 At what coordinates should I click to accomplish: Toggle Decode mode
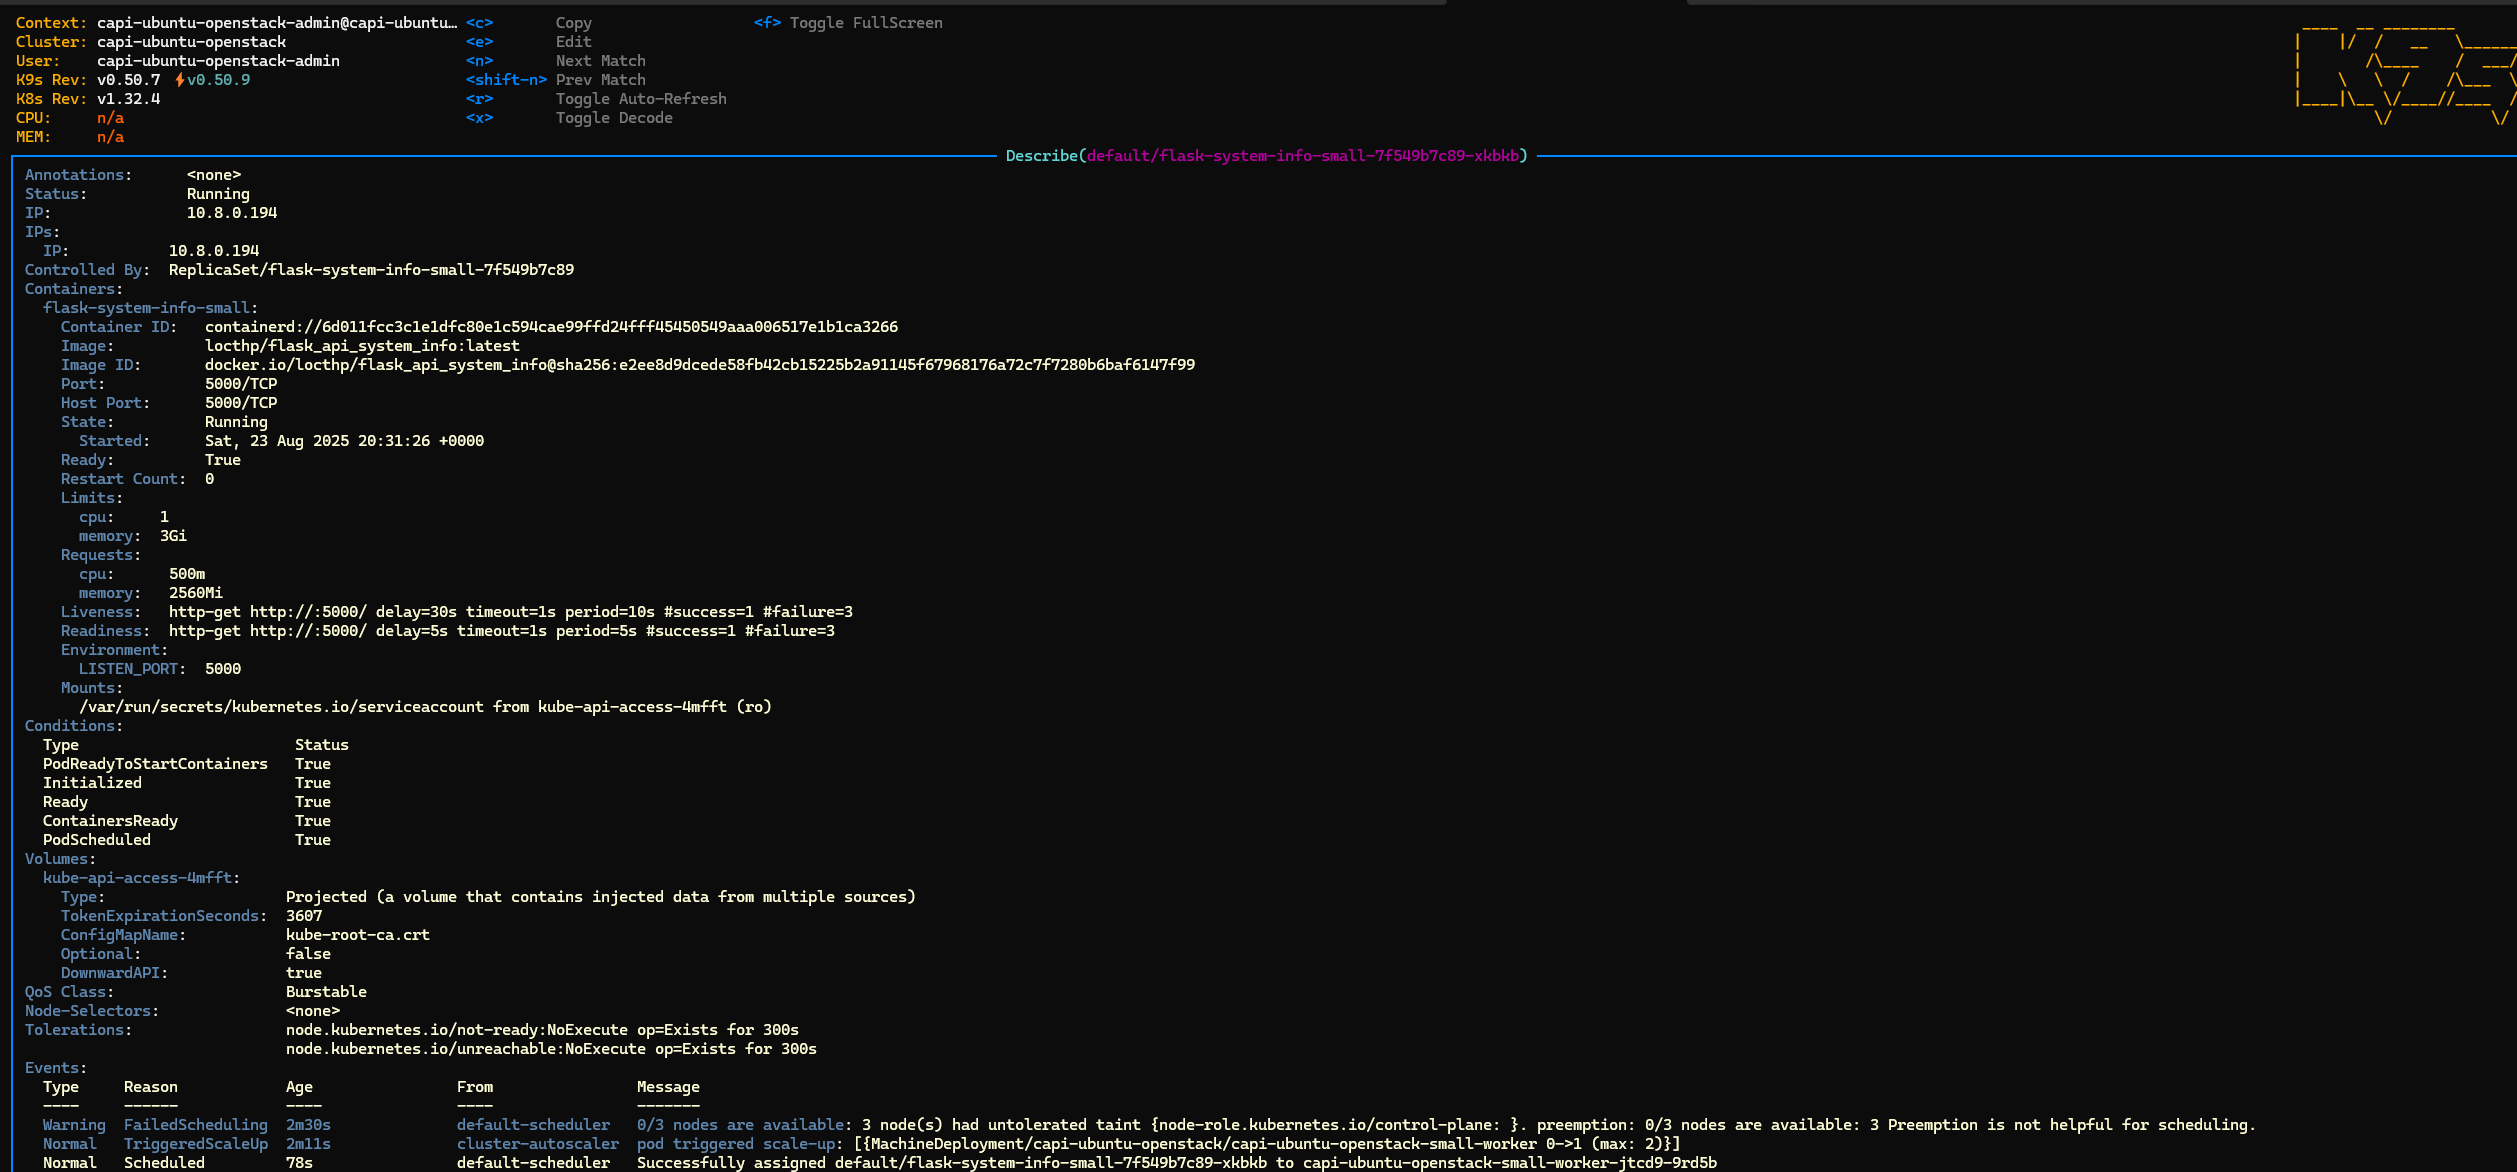[x=615, y=117]
